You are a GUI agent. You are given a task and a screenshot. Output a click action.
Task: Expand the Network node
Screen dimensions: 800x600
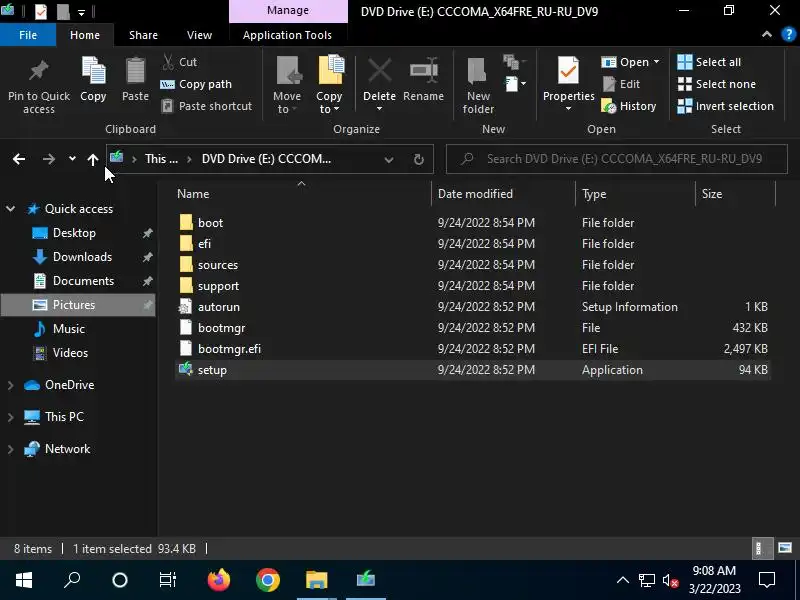(10, 449)
